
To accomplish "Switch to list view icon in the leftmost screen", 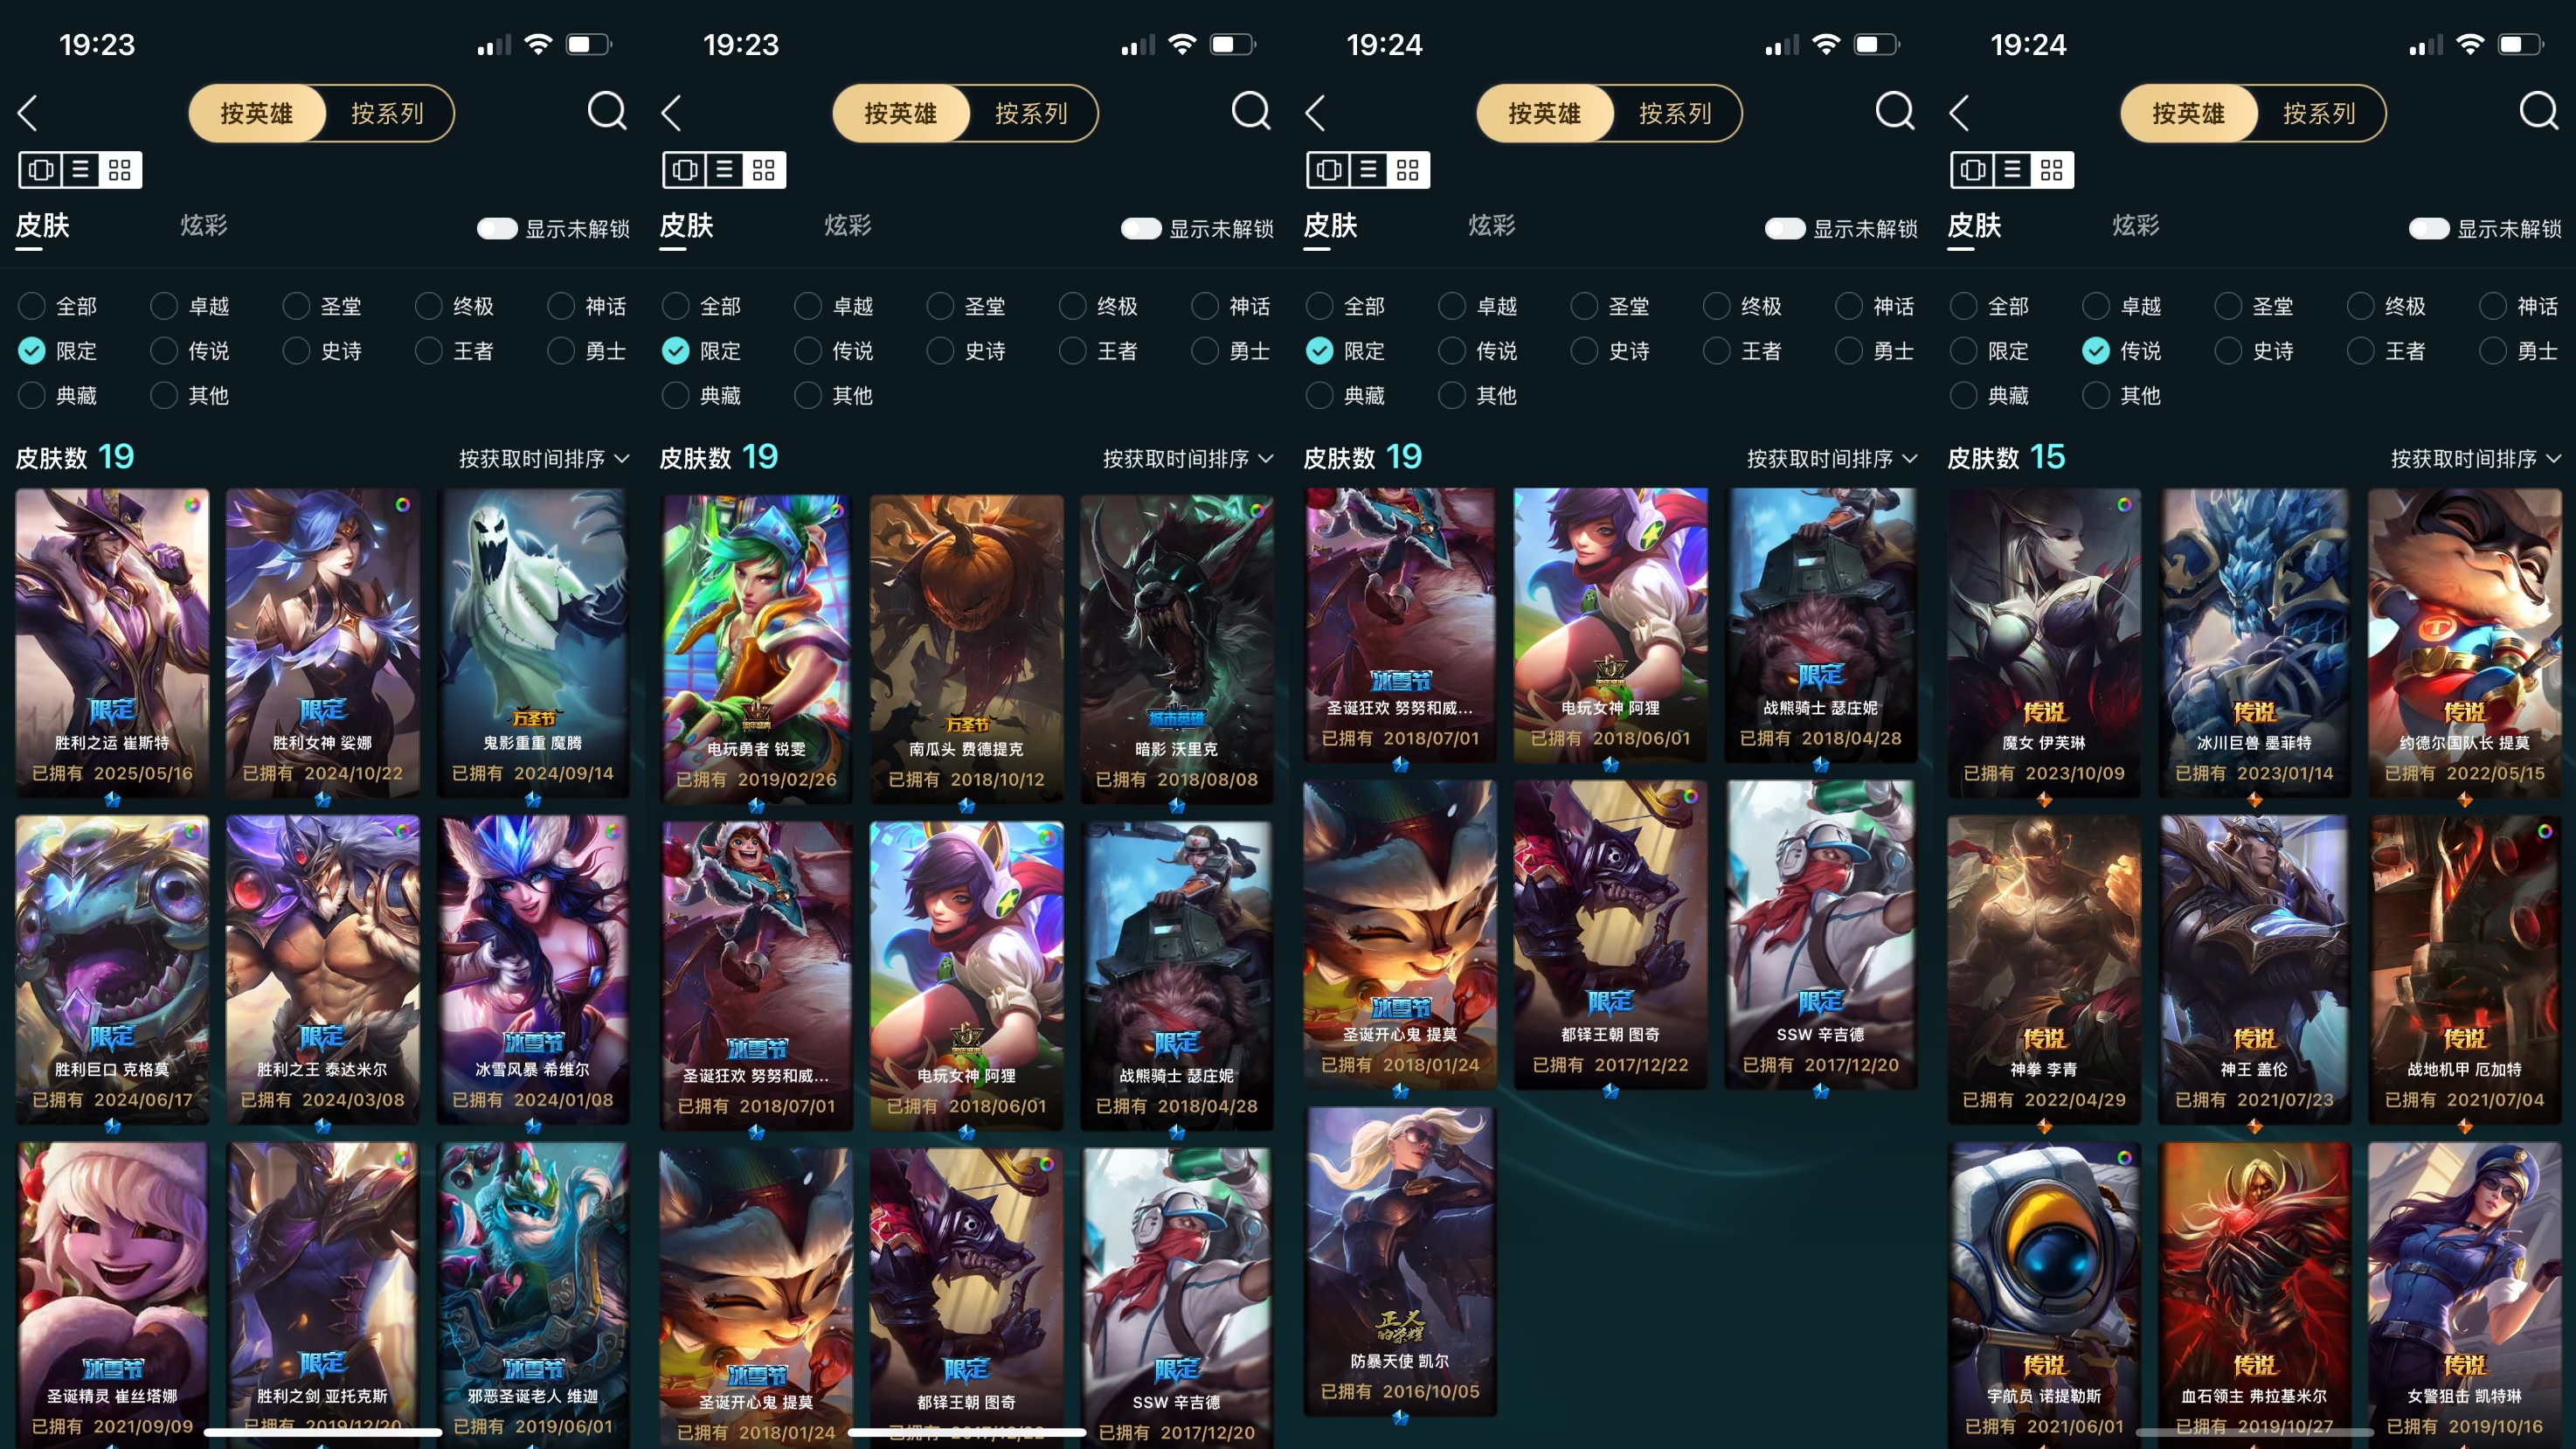I will point(80,170).
